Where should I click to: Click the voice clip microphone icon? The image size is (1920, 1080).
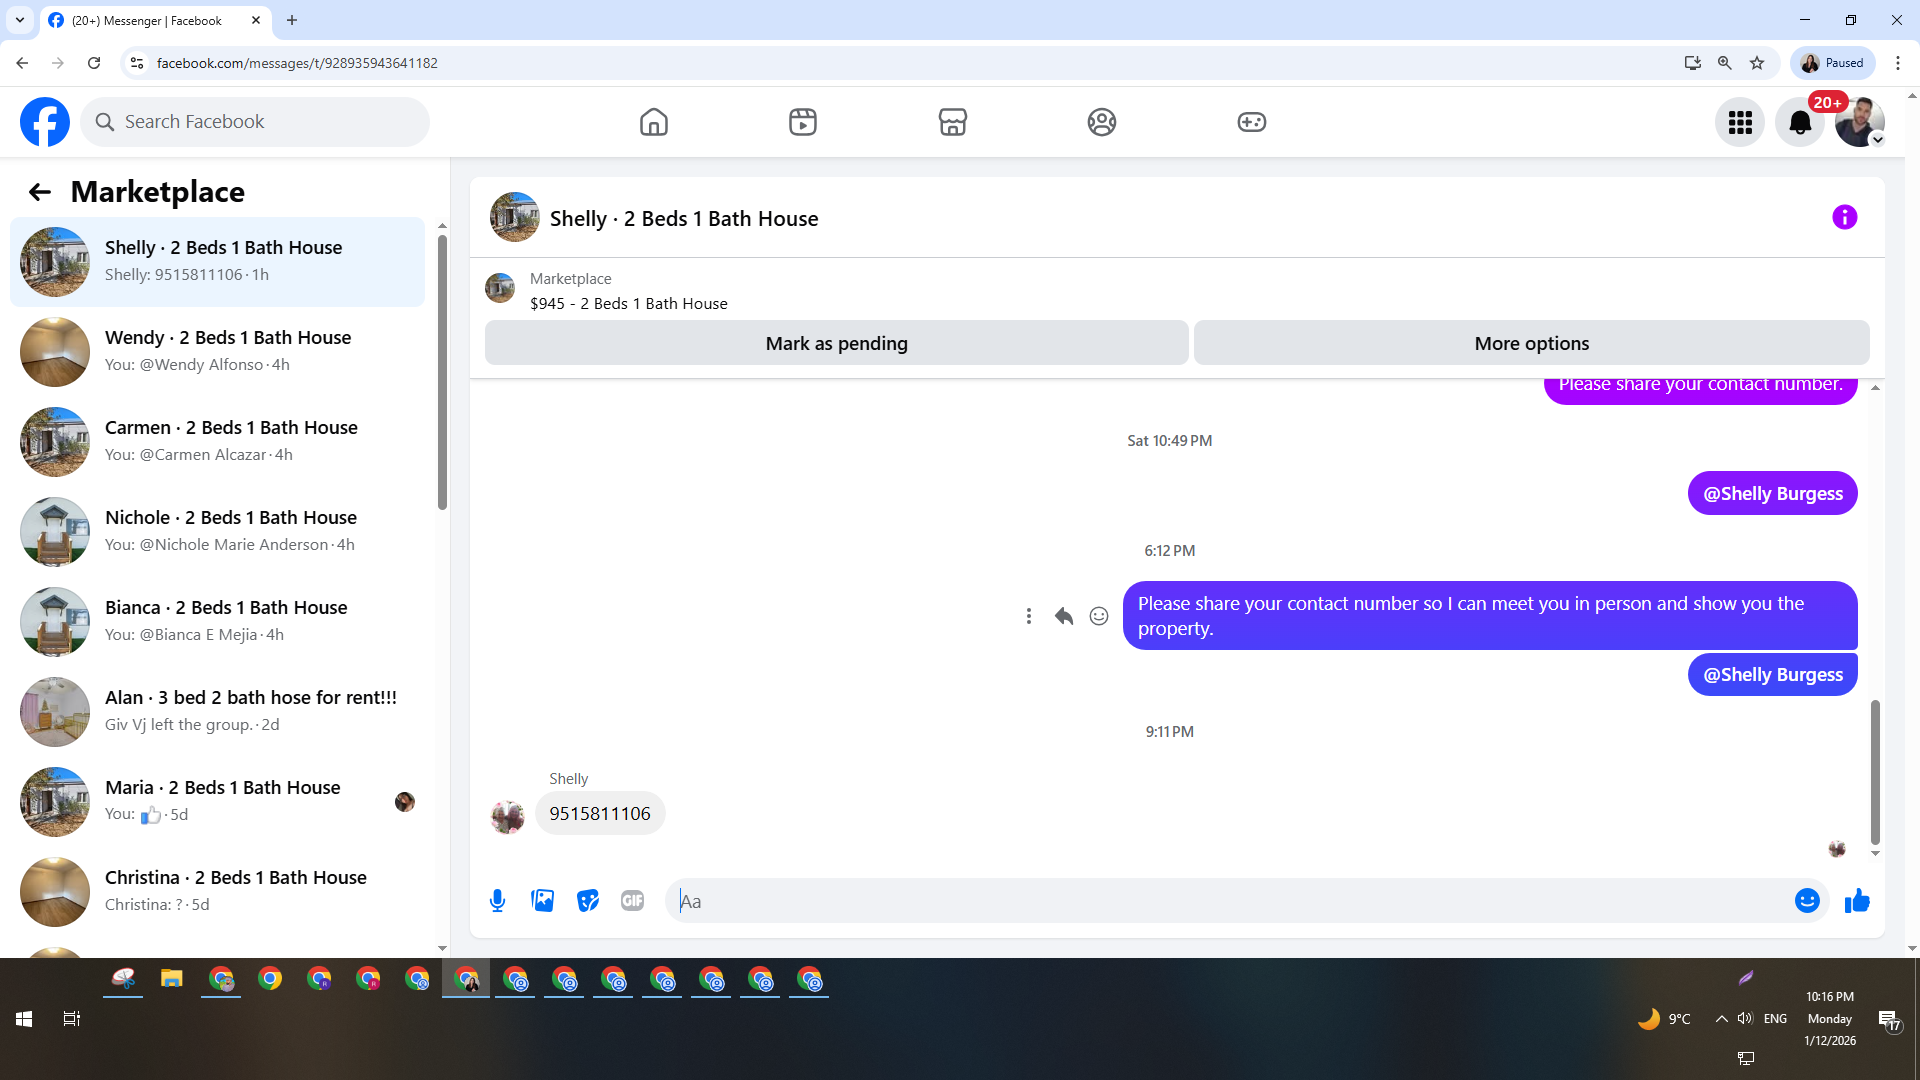click(497, 901)
